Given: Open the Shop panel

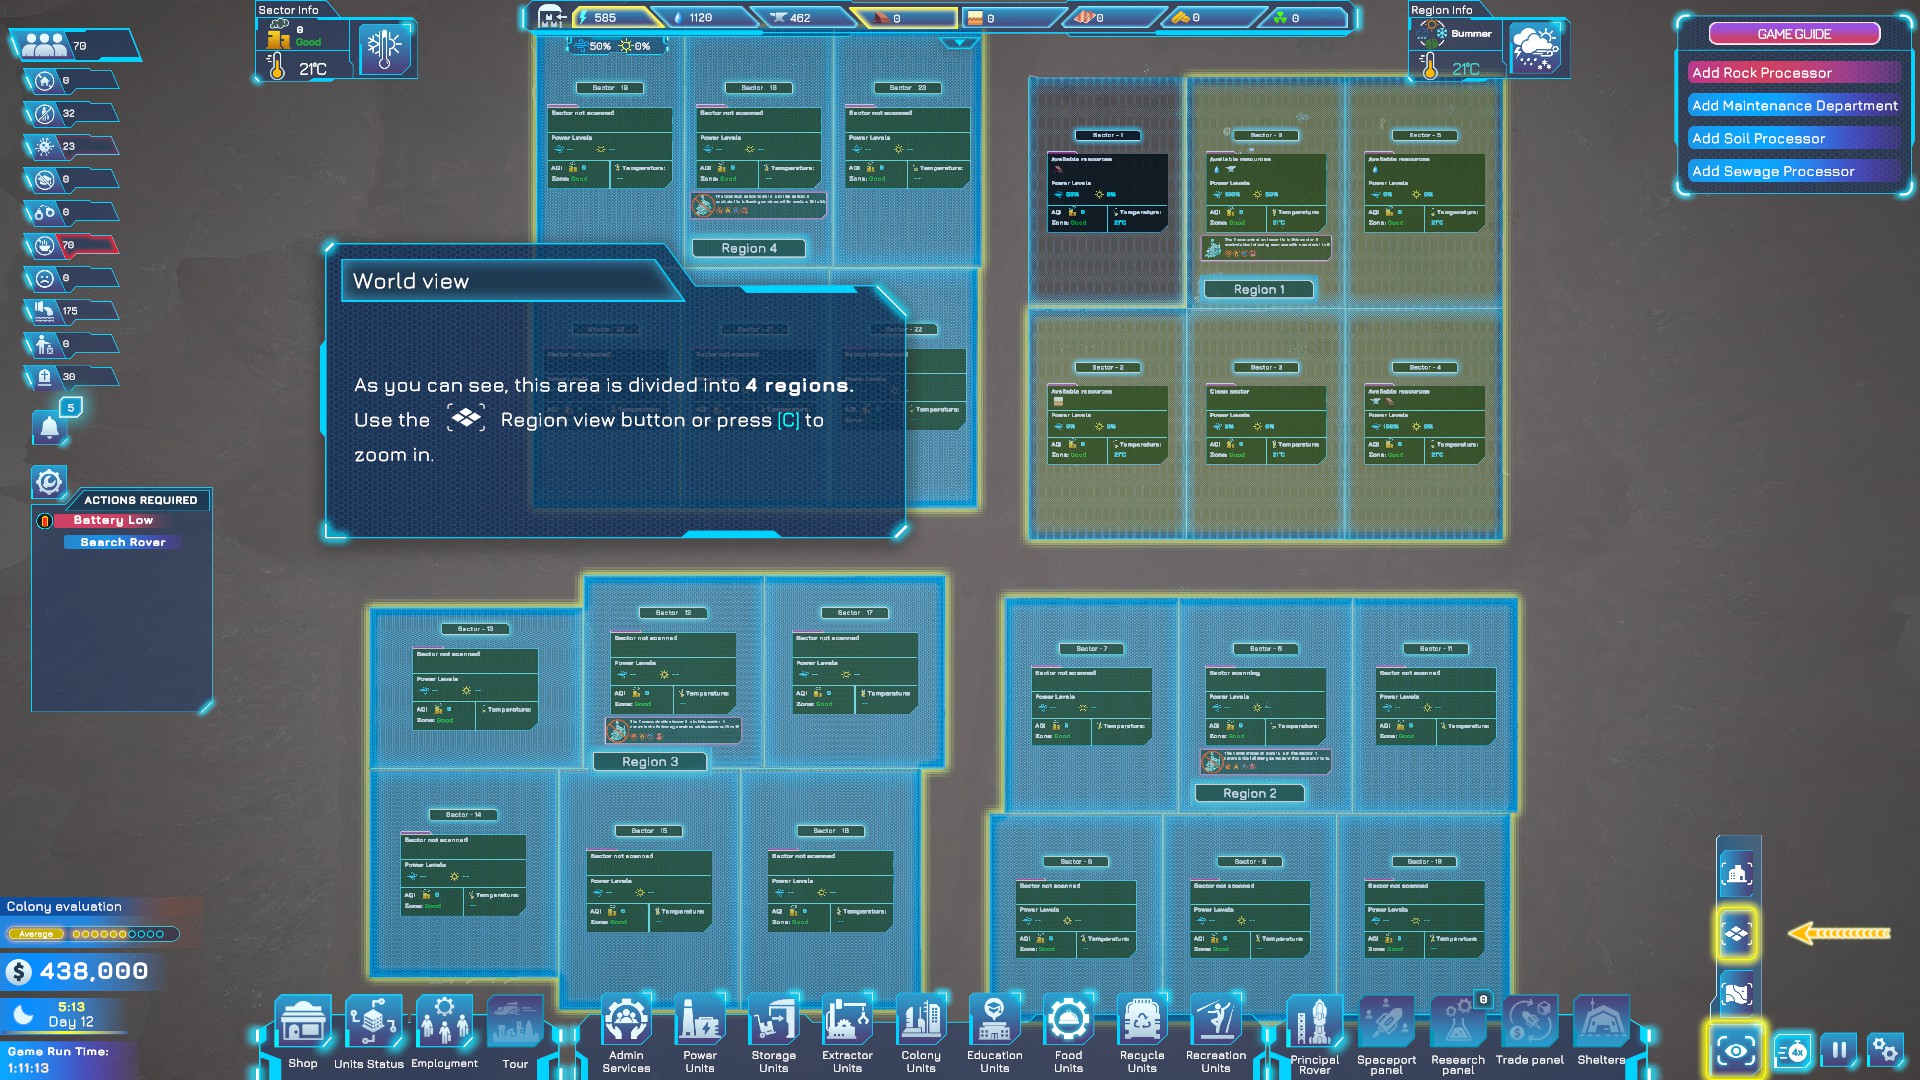Looking at the screenshot, I should (303, 1024).
